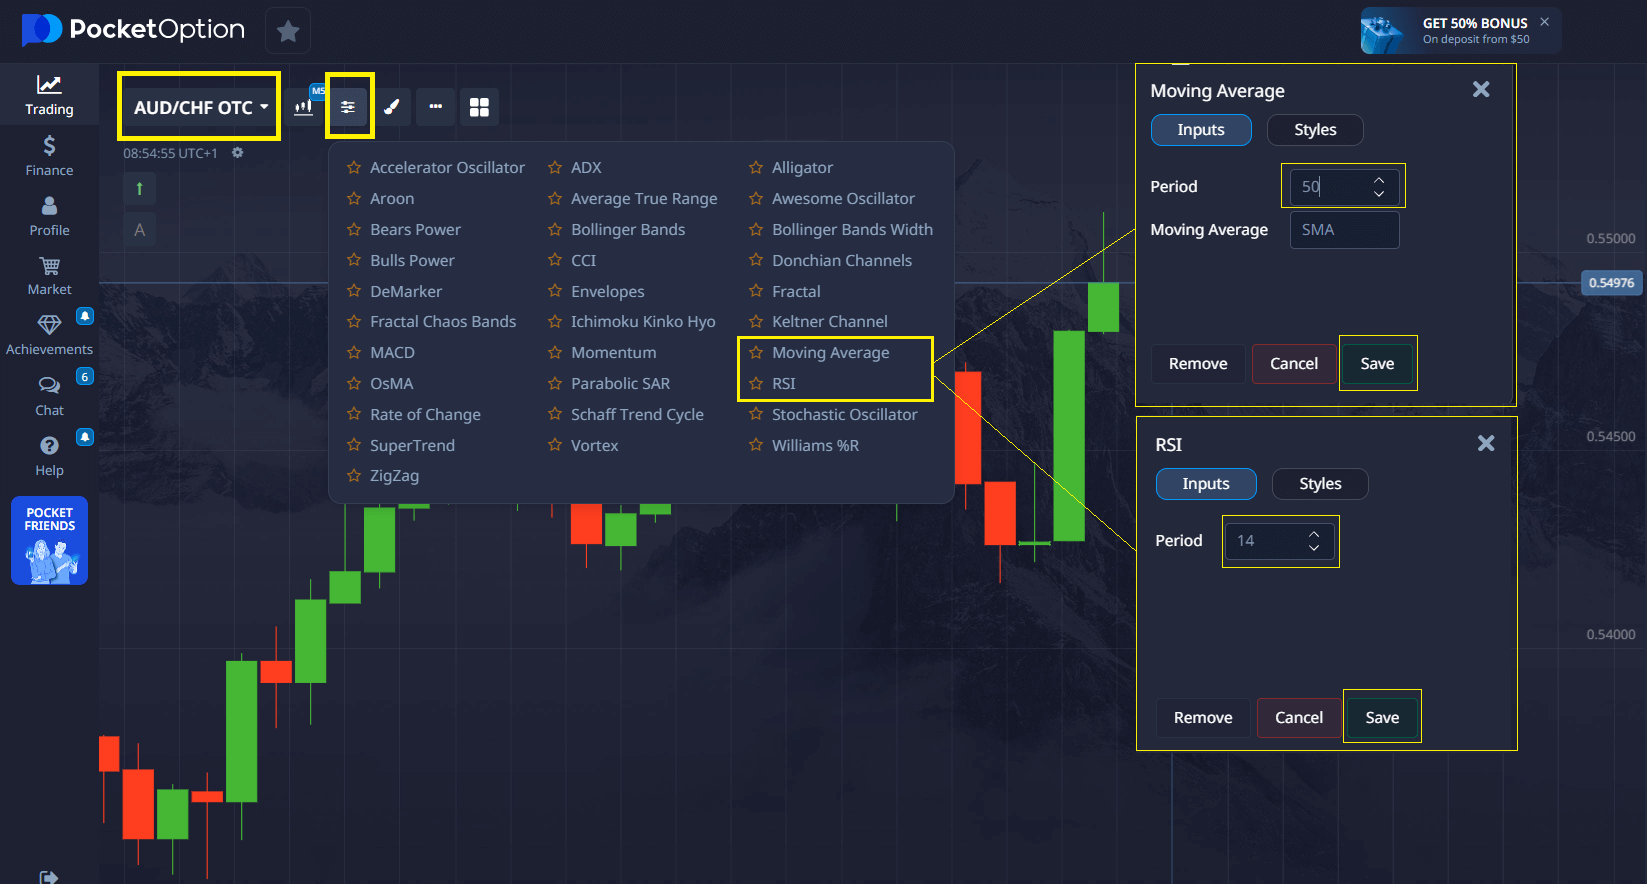Save the RSI settings

[1382, 718]
